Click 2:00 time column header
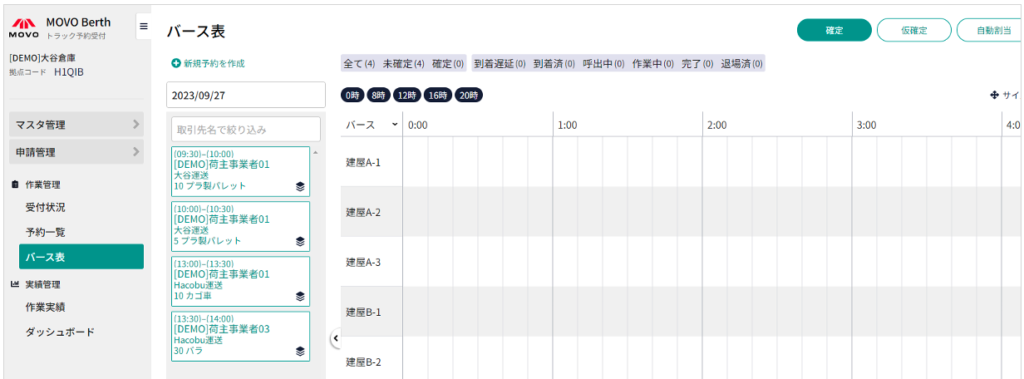This screenshot has height=379, width=1024. point(716,125)
